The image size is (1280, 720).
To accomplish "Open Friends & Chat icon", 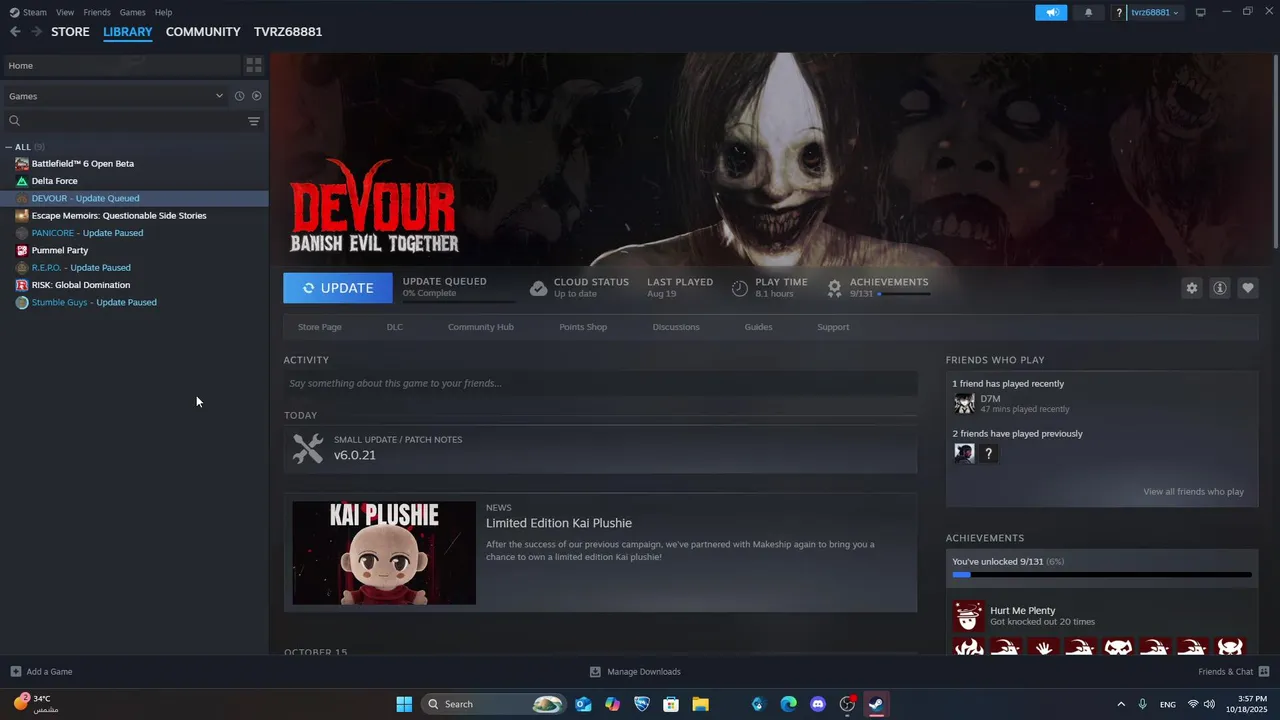I will pyautogui.click(x=1264, y=672).
